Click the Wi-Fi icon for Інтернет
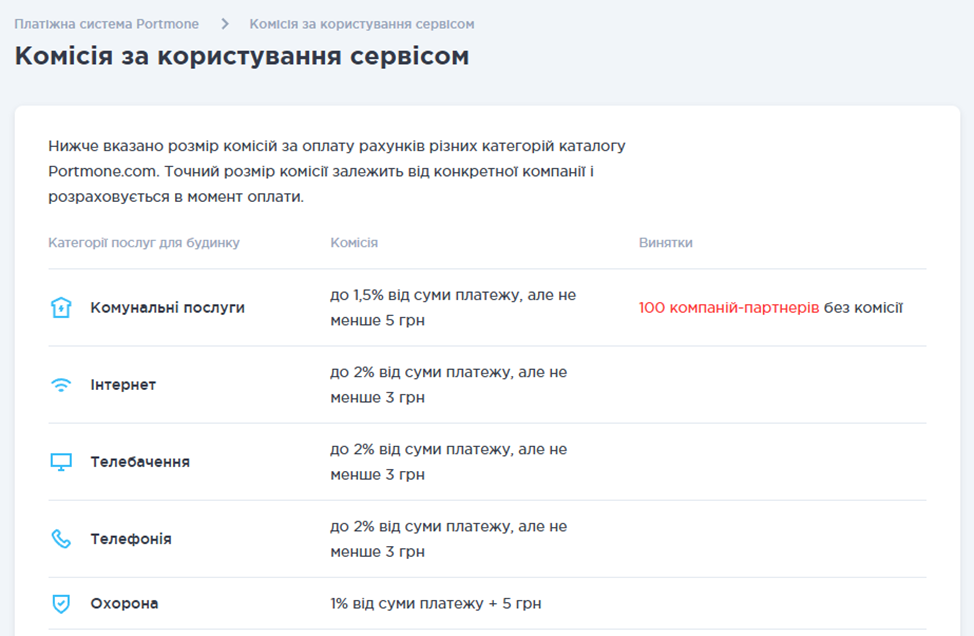The height and width of the screenshot is (636, 974). [x=62, y=385]
